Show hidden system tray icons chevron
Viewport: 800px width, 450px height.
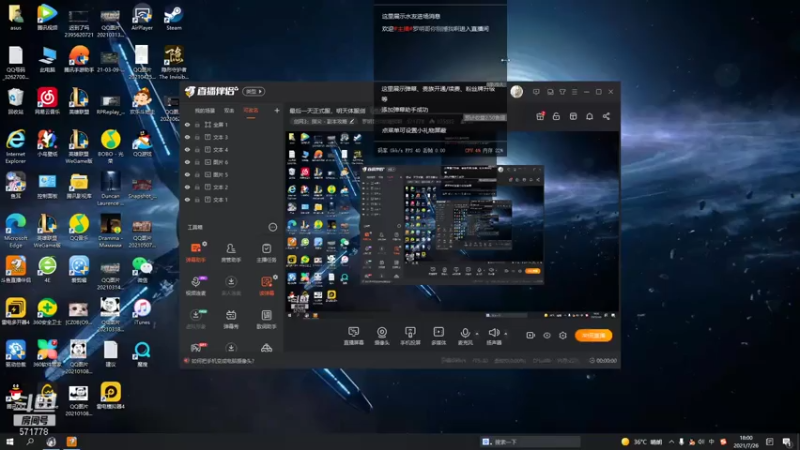click(671, 442)
